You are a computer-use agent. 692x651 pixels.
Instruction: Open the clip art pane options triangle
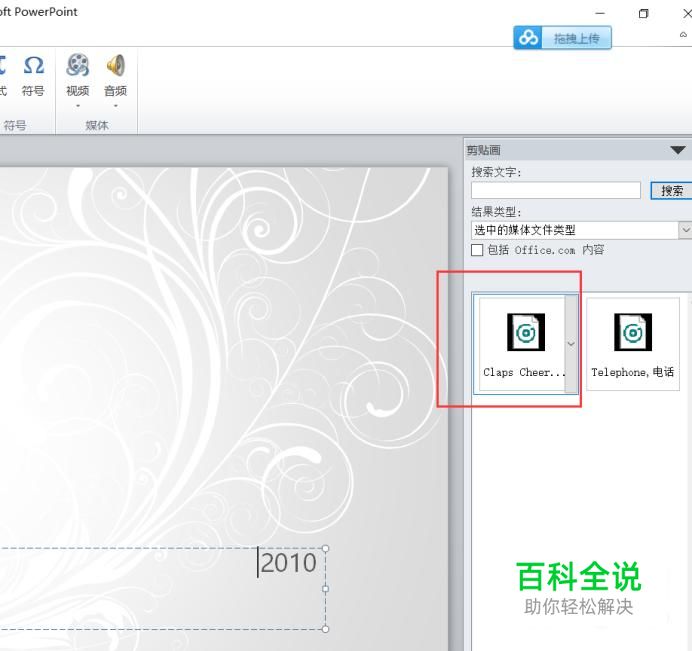(677, 150)
